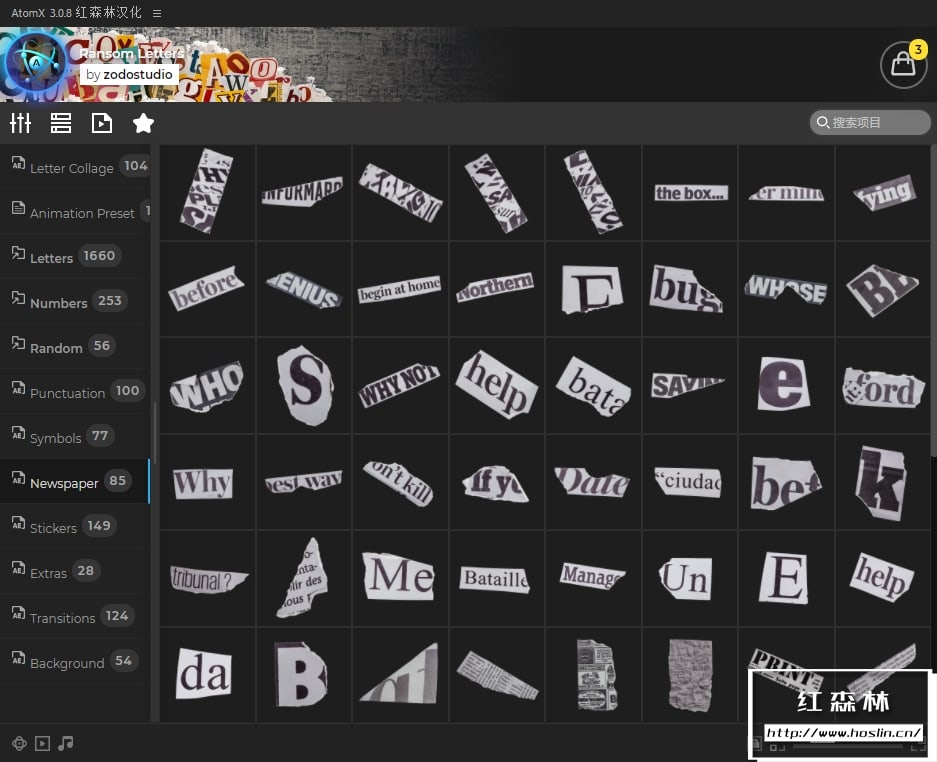Select the 'WHY NOT' clipping thumbnail
Screen dimensions: 937x762
point(400,385)
